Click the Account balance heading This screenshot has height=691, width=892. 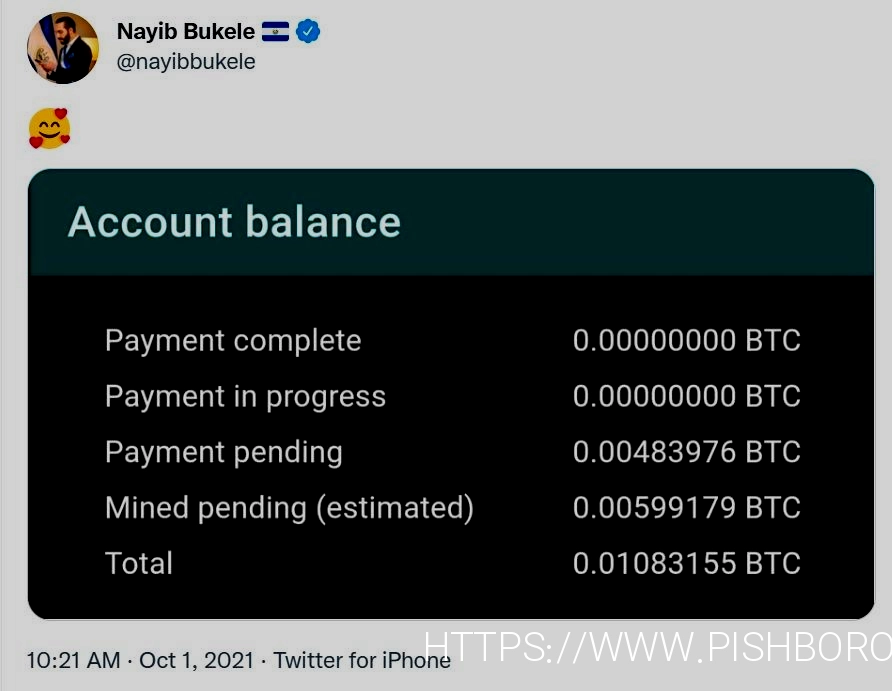point(234,221)
